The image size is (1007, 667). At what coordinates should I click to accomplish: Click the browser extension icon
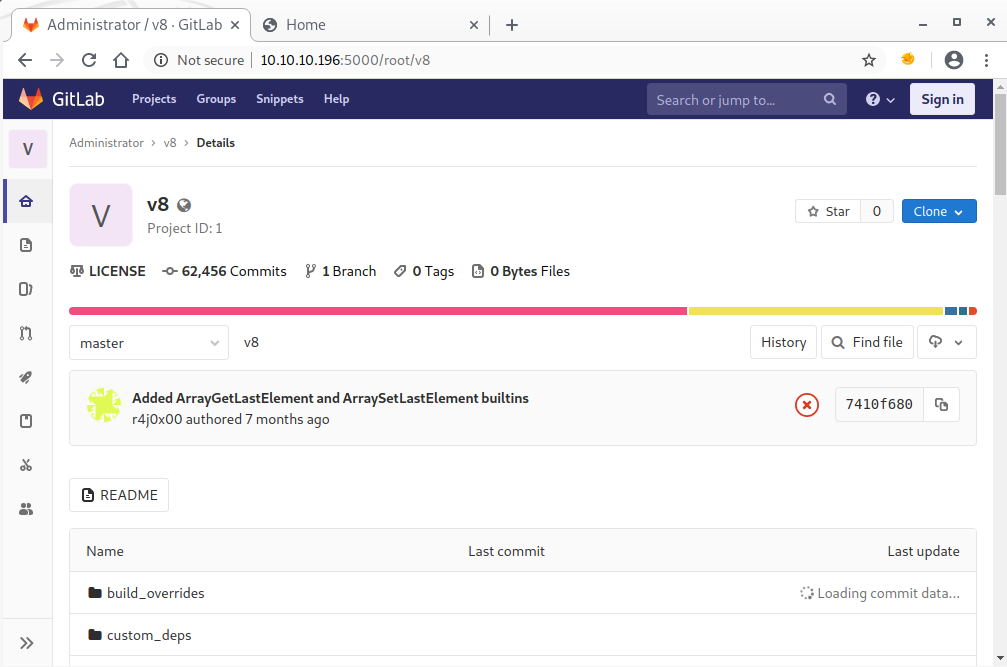tap(907, 59)
